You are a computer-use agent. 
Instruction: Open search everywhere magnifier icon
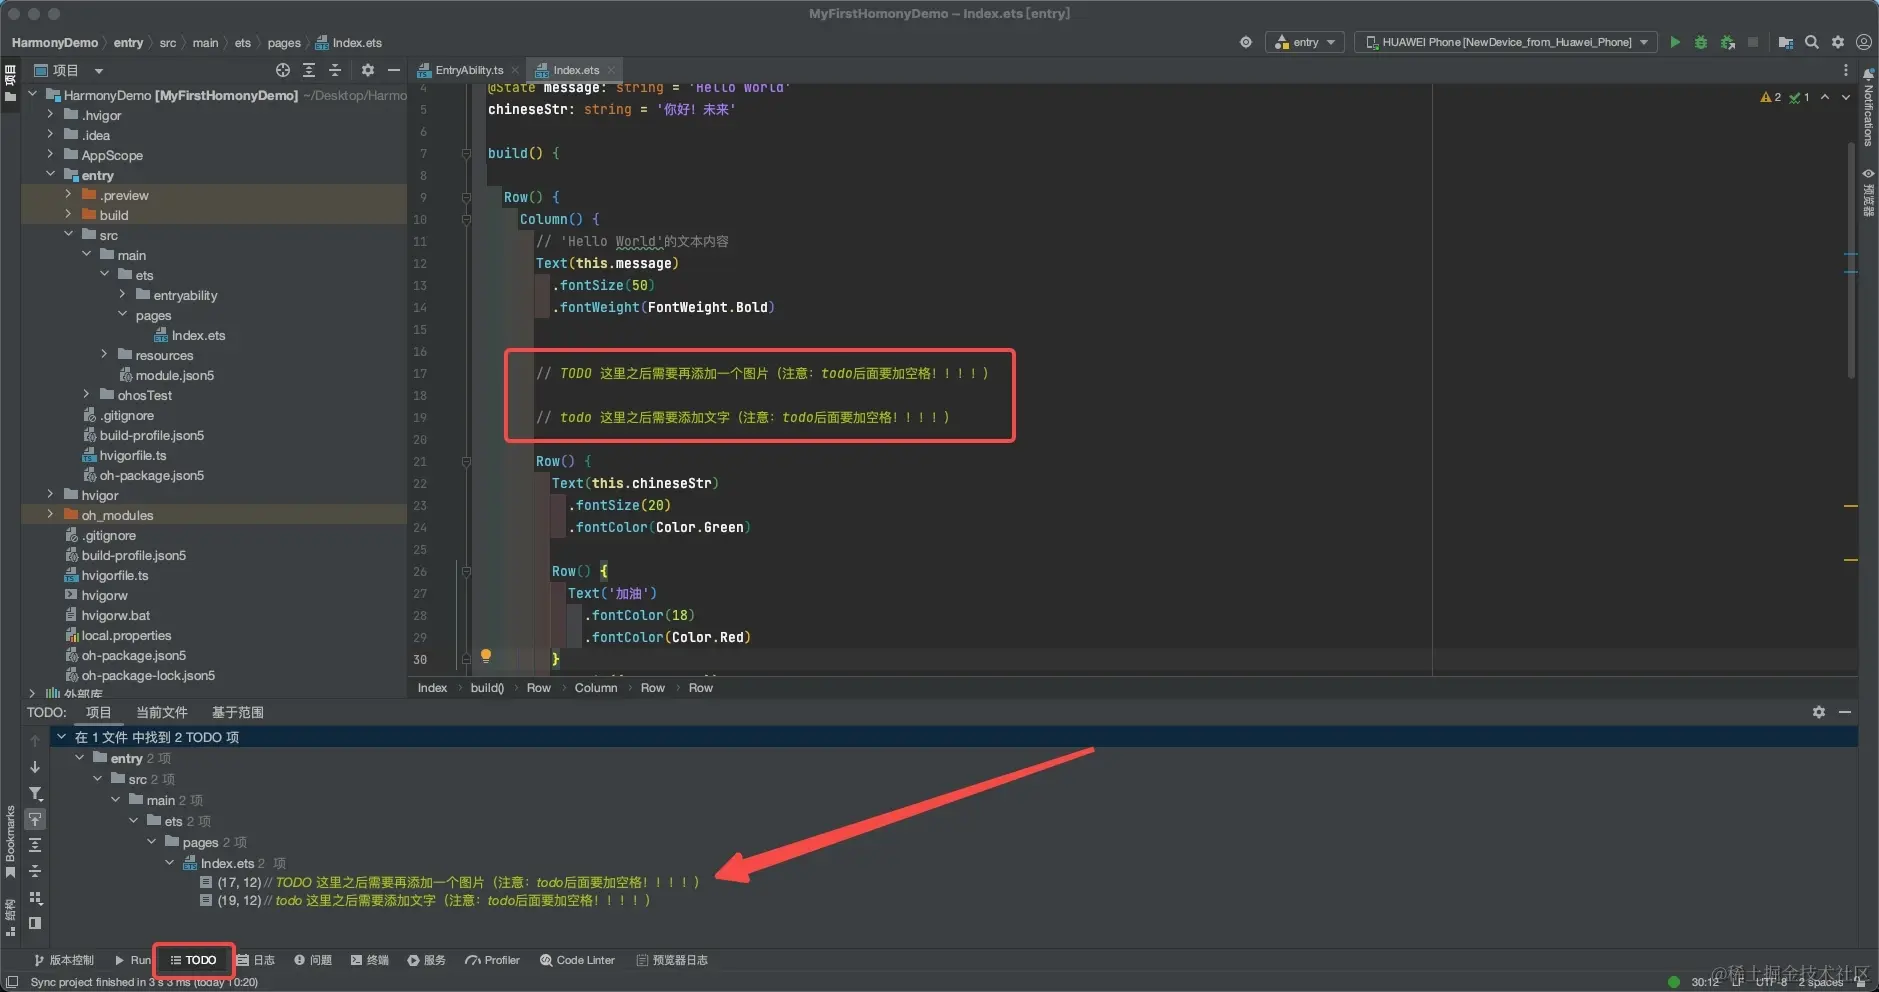click(1811, 42)
